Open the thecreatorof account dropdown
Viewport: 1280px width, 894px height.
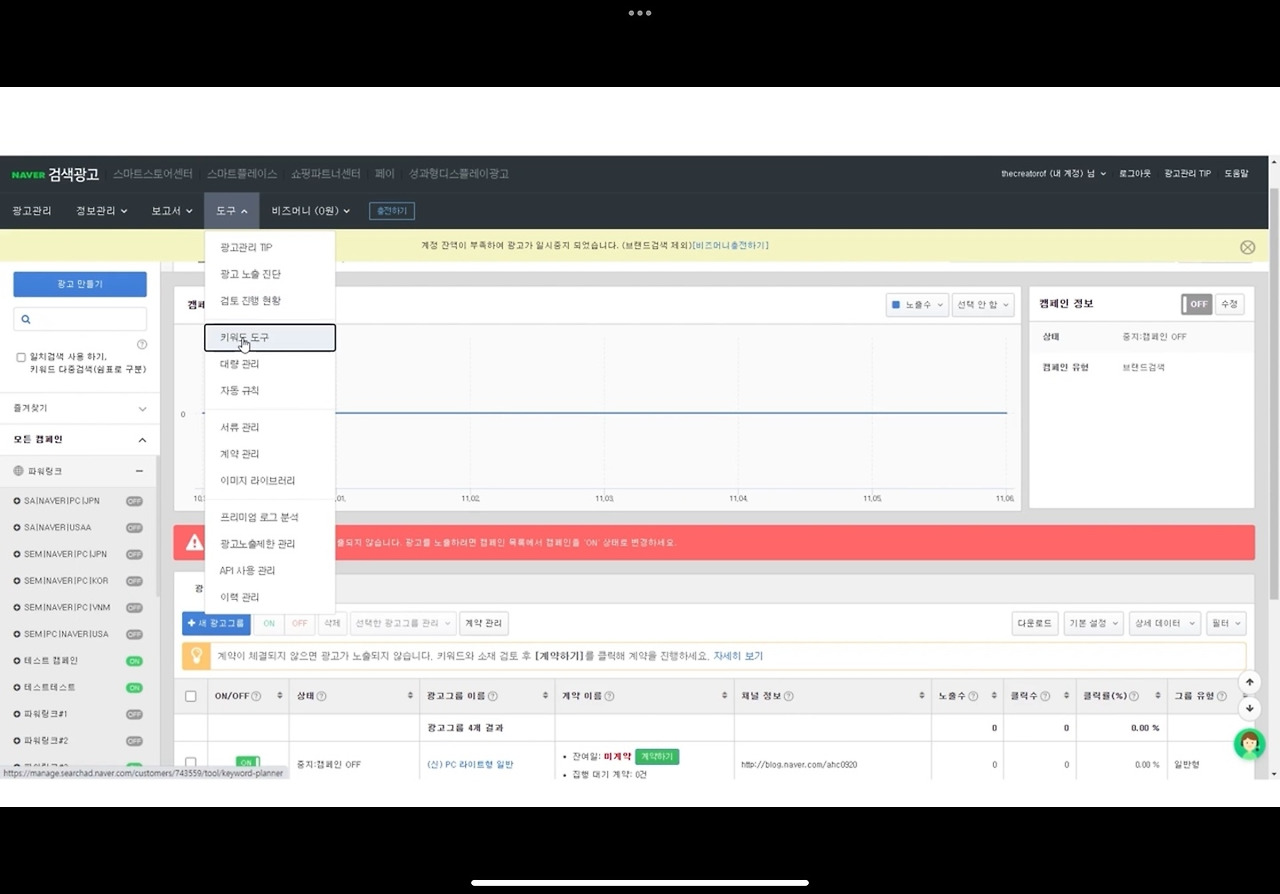coord(1054,174)
